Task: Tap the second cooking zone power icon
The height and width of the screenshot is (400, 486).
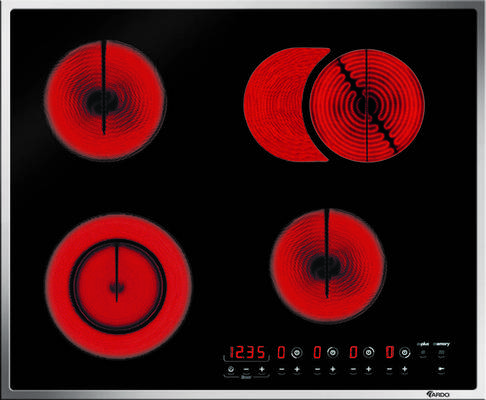Action: 332,352
